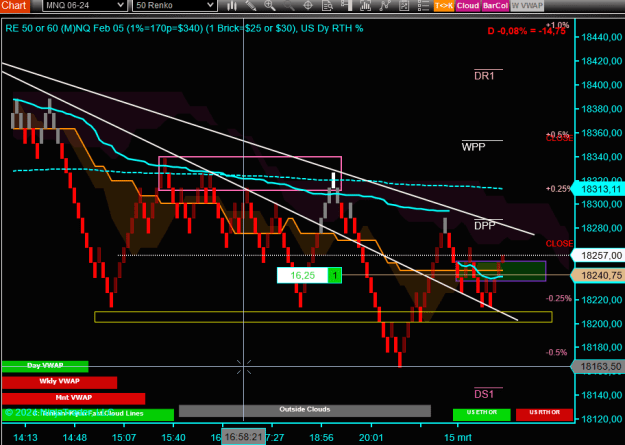Select the Chart tab
The width and height of the screenshot is (625, 445).
pos(14,5)
